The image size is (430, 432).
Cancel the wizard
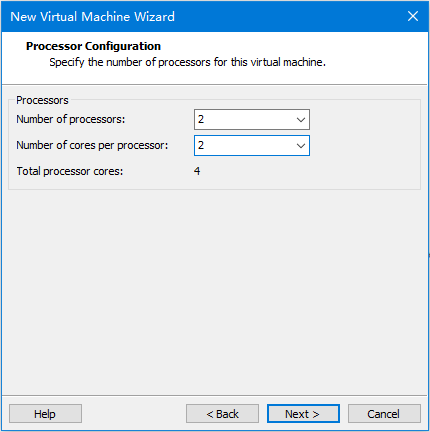(x=384, y=414)
